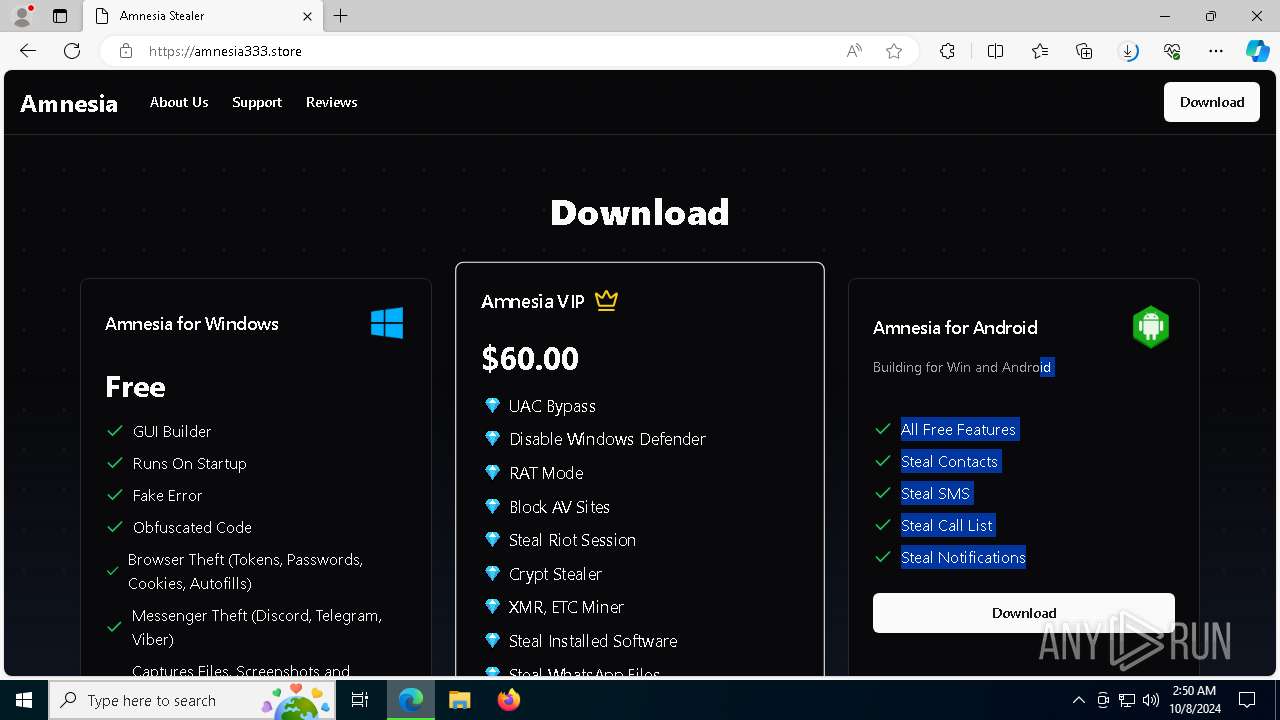Open Browser essentials heart icon

tap(1172, 51)
